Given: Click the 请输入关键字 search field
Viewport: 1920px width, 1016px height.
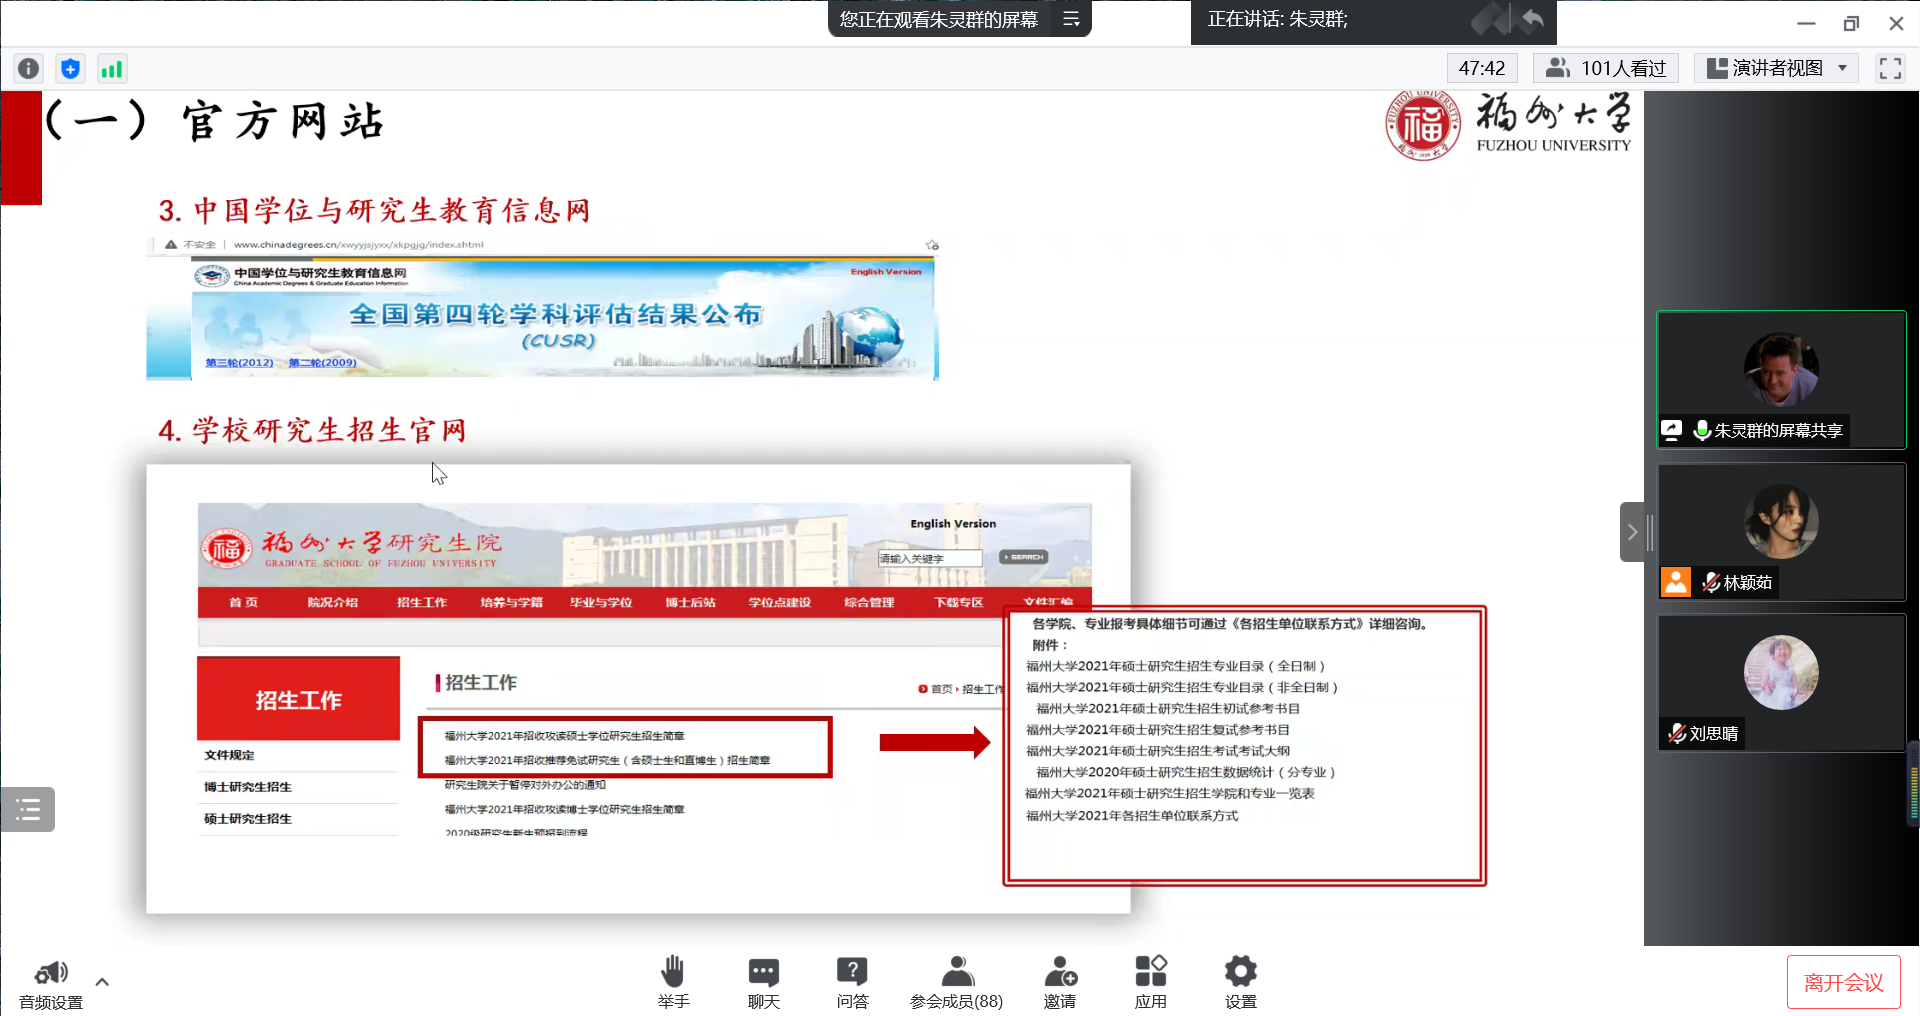Looking at the screenshot, I should tap(930, 558).
